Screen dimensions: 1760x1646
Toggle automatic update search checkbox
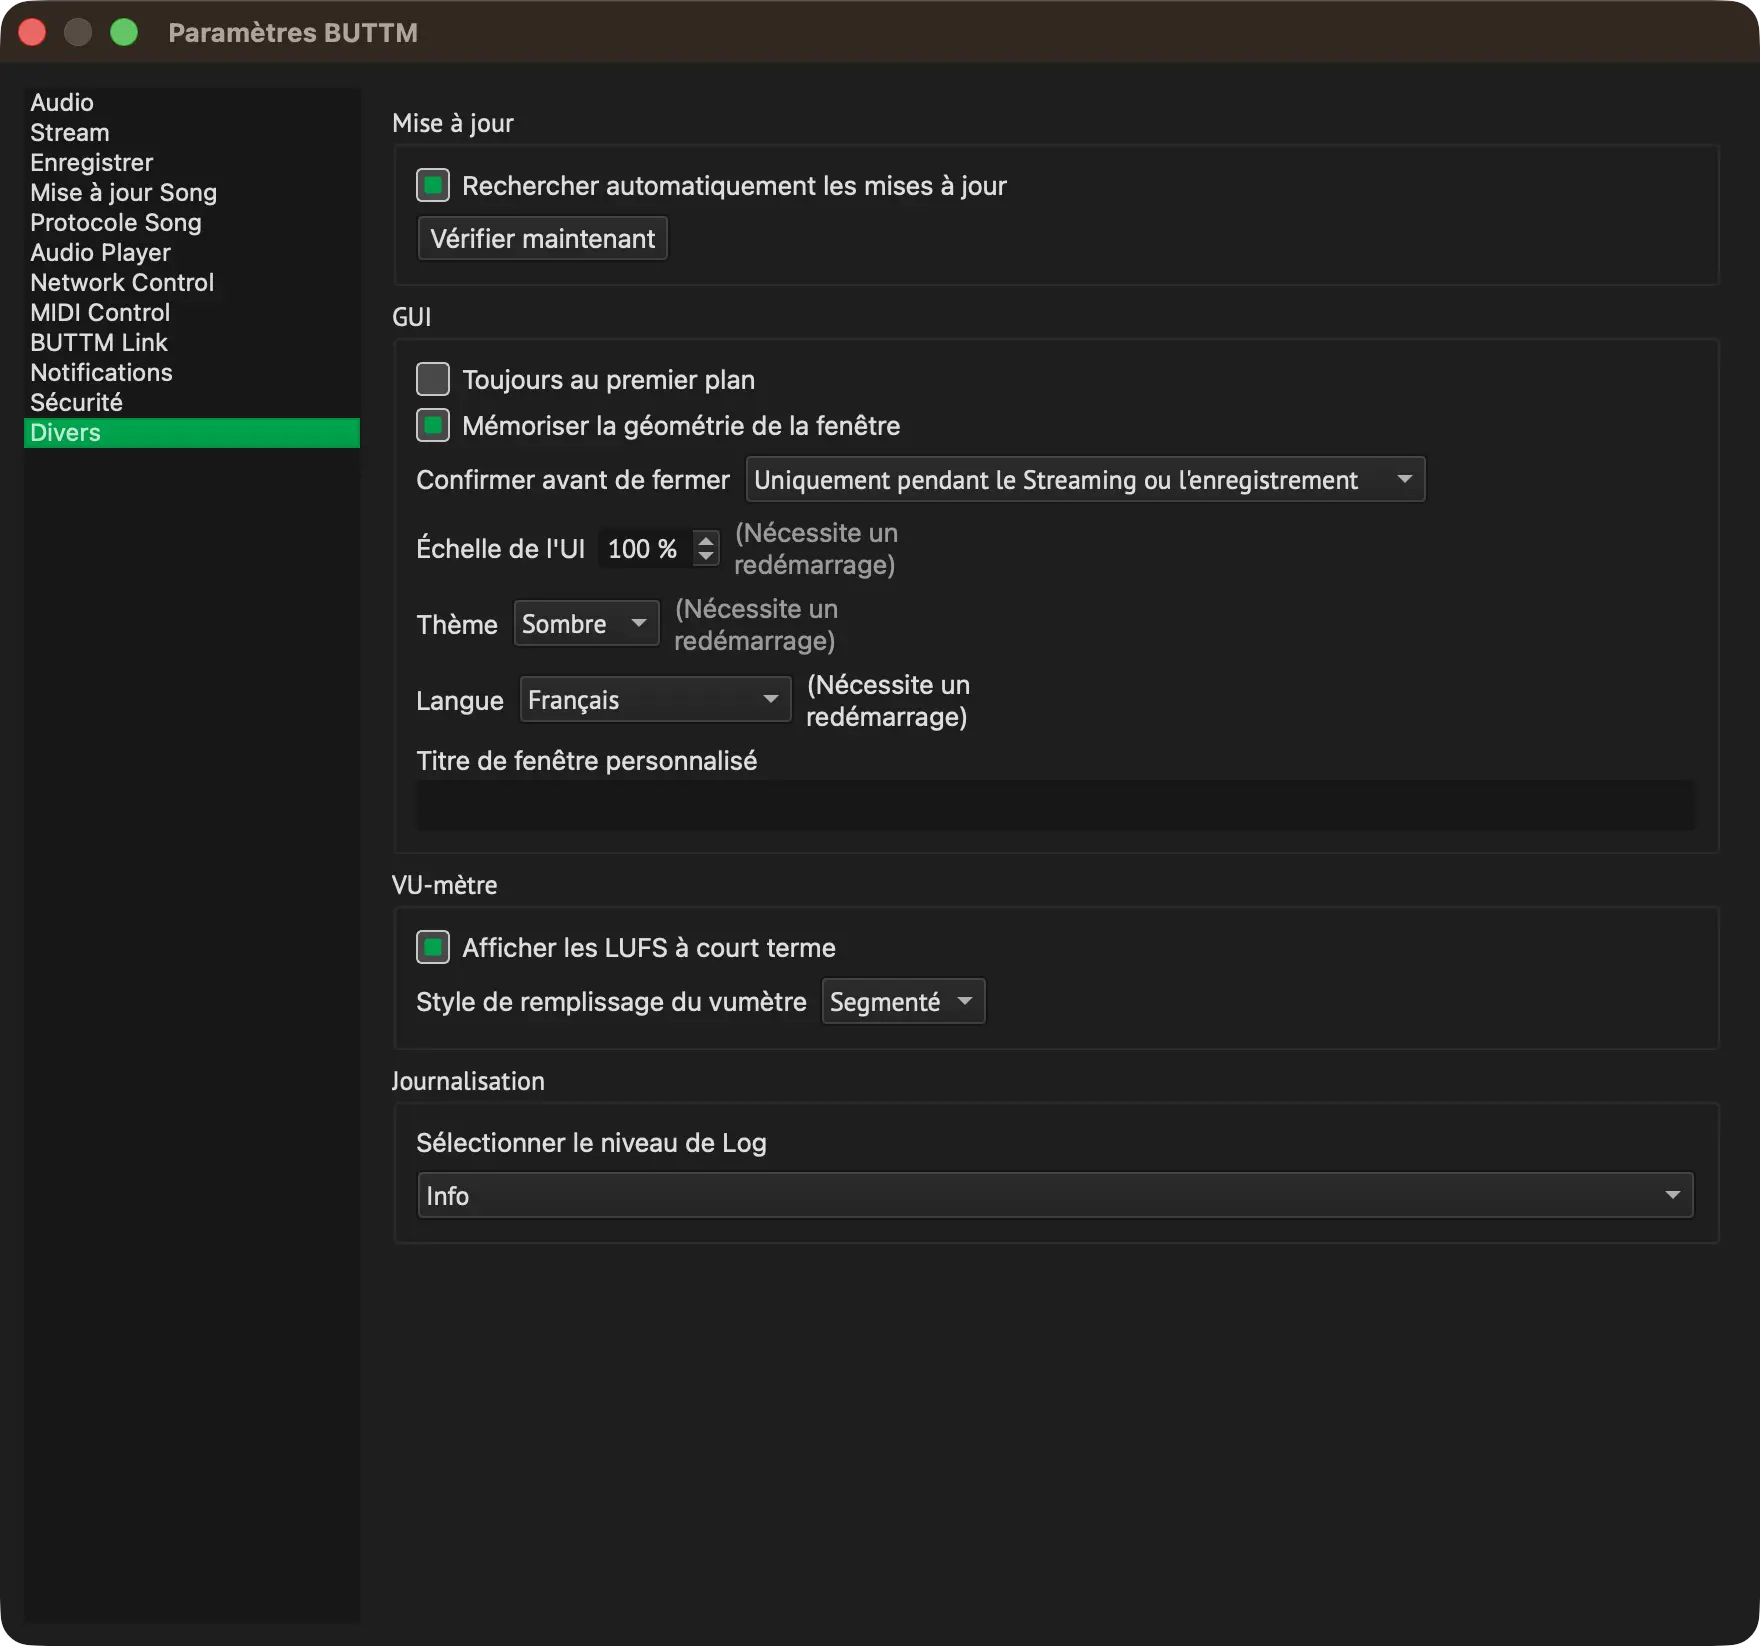(433, 185)
